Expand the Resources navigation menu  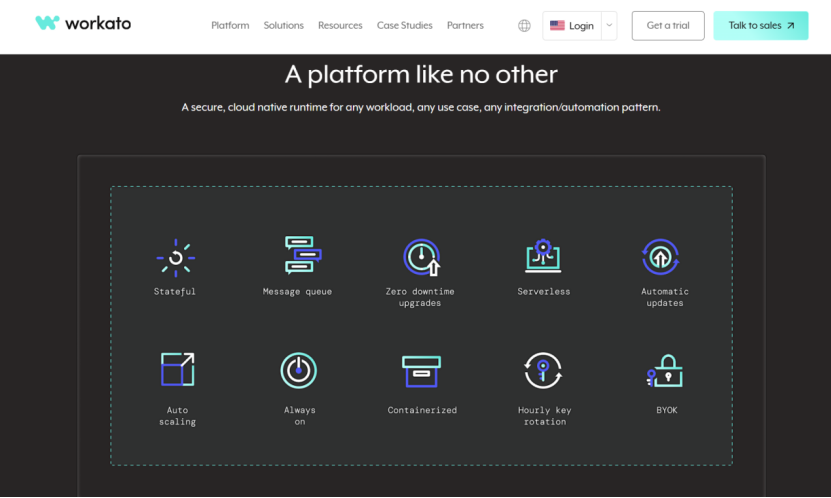tap(340, 26)
